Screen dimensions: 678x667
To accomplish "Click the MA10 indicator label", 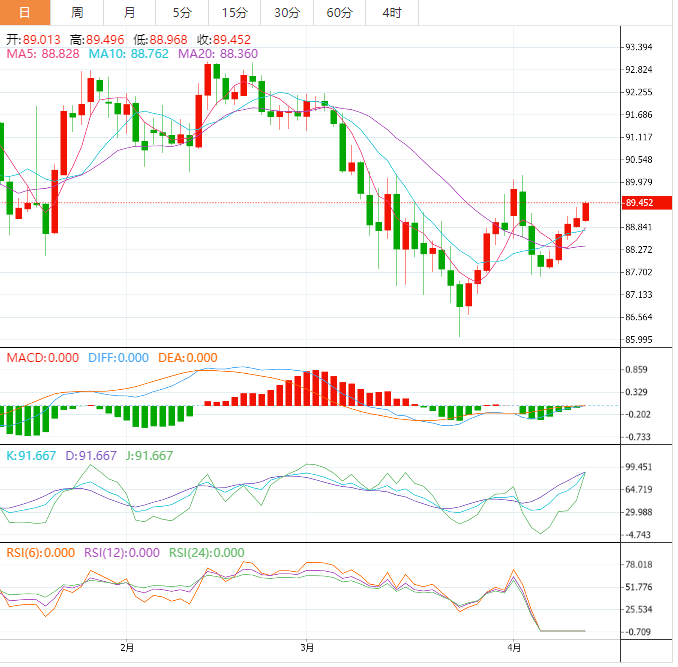I will pyautogui.click(x=129, y=53).
